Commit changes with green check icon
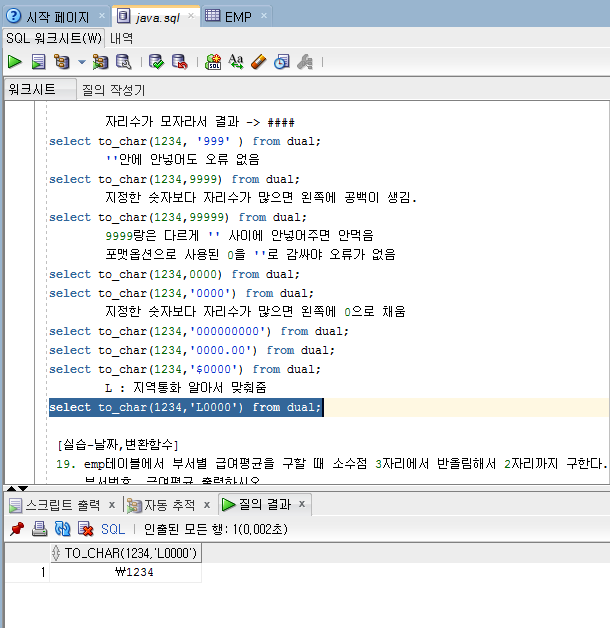 (156, 62)
